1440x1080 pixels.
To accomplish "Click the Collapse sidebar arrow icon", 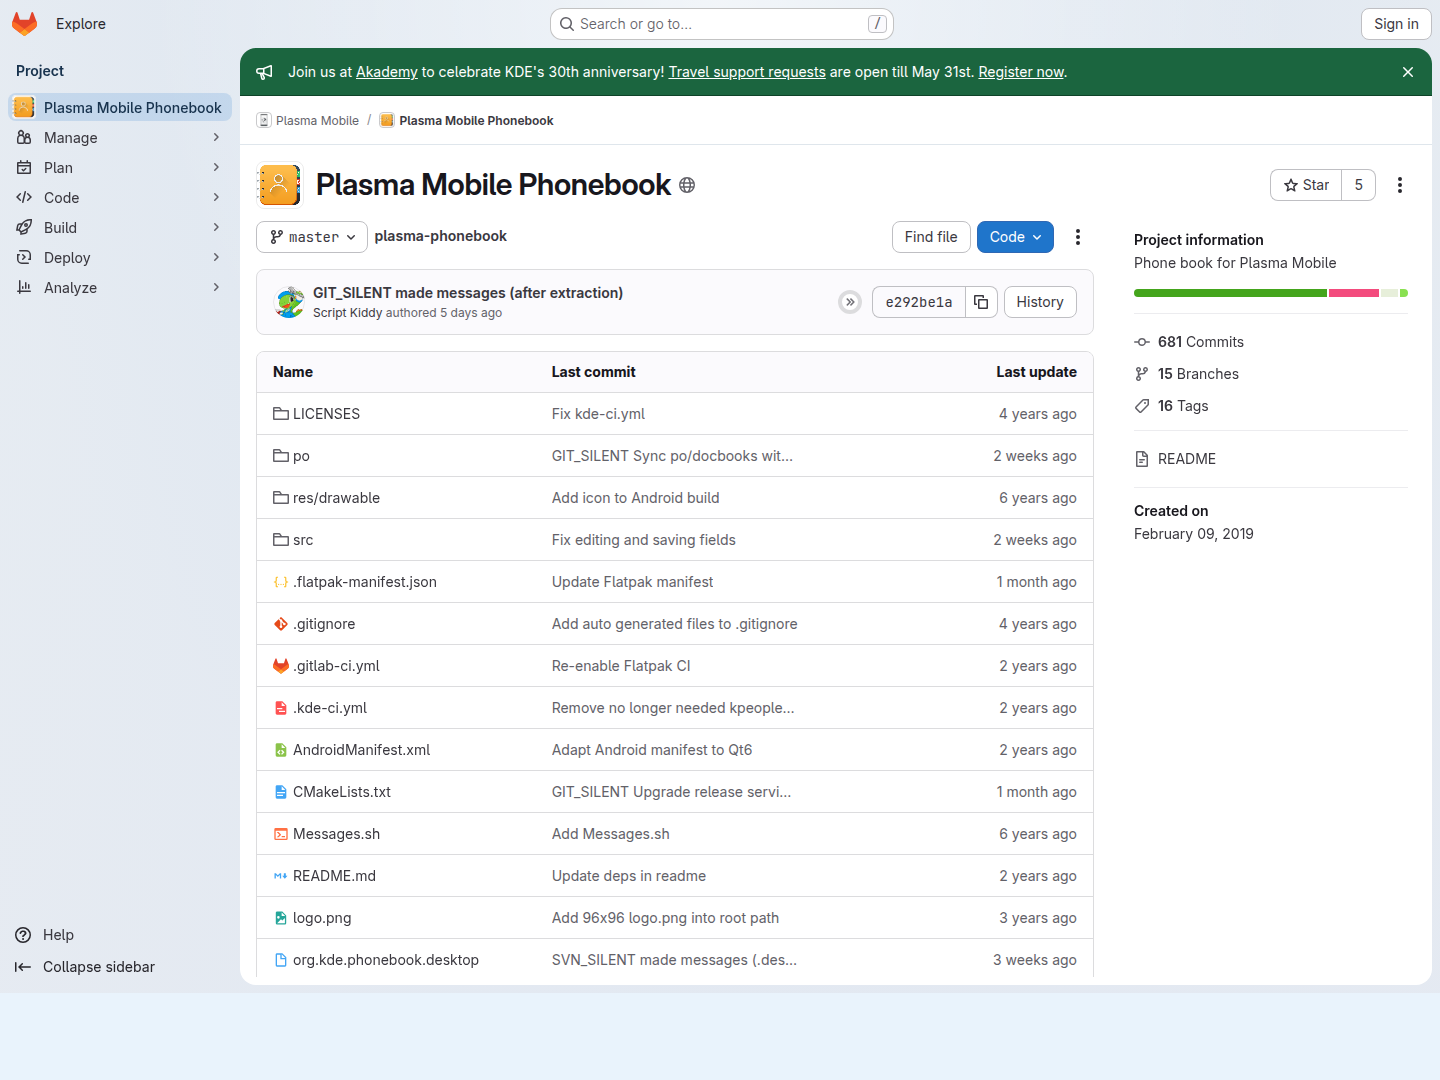I will coord(23,967).
